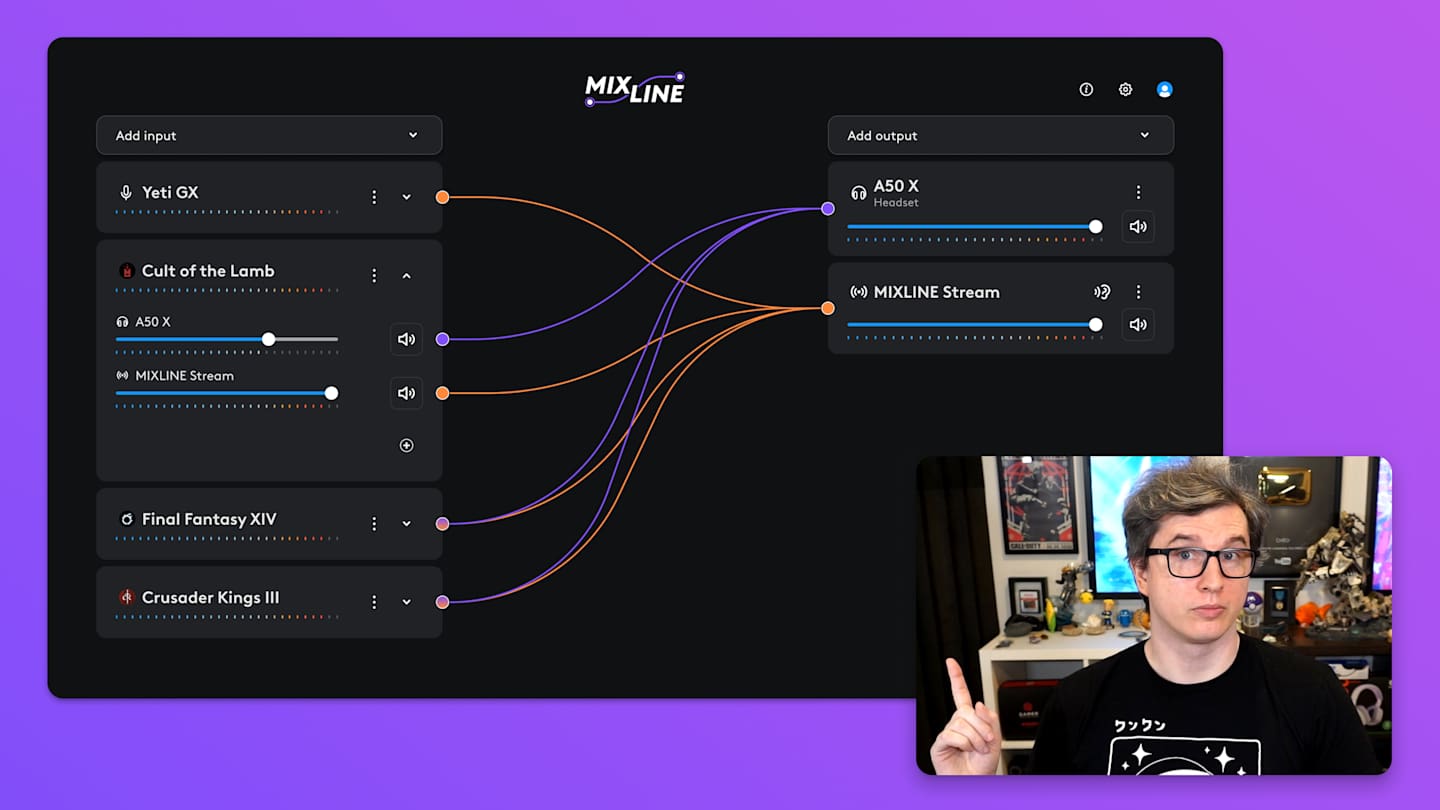Select the Yeti GX orange connection node

(442, 197)
